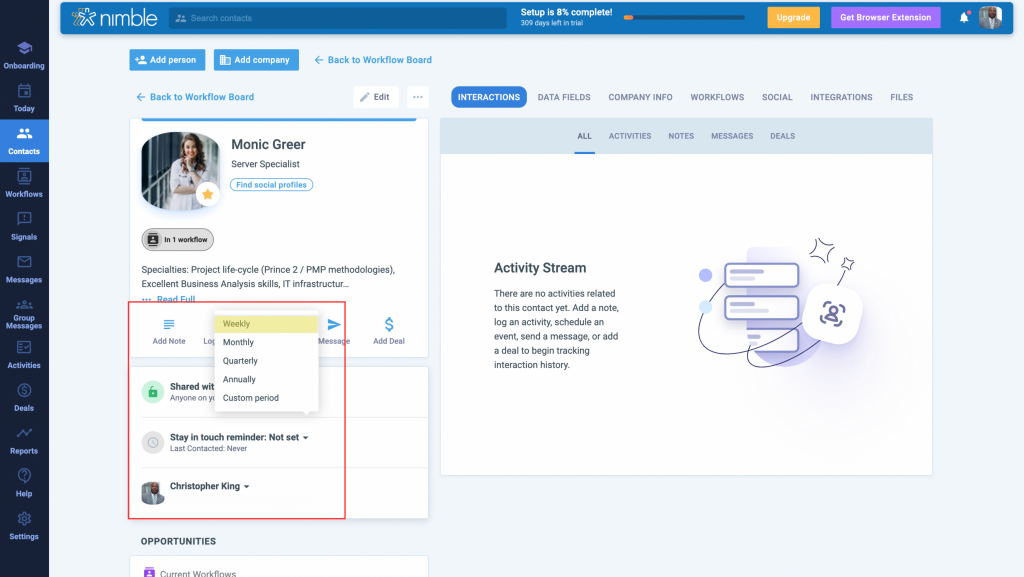This screenshot has height=577, width=1024.
Task: Toggle the star on the contact photo
Action: tap(208, 194)
